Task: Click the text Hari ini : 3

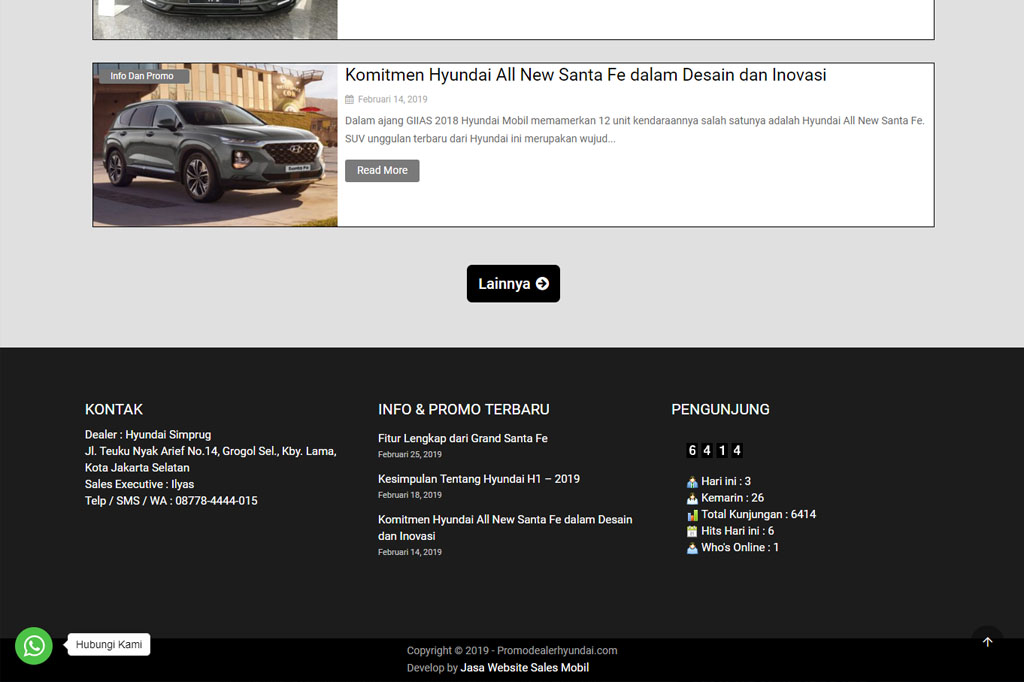Action: point(726,481)
